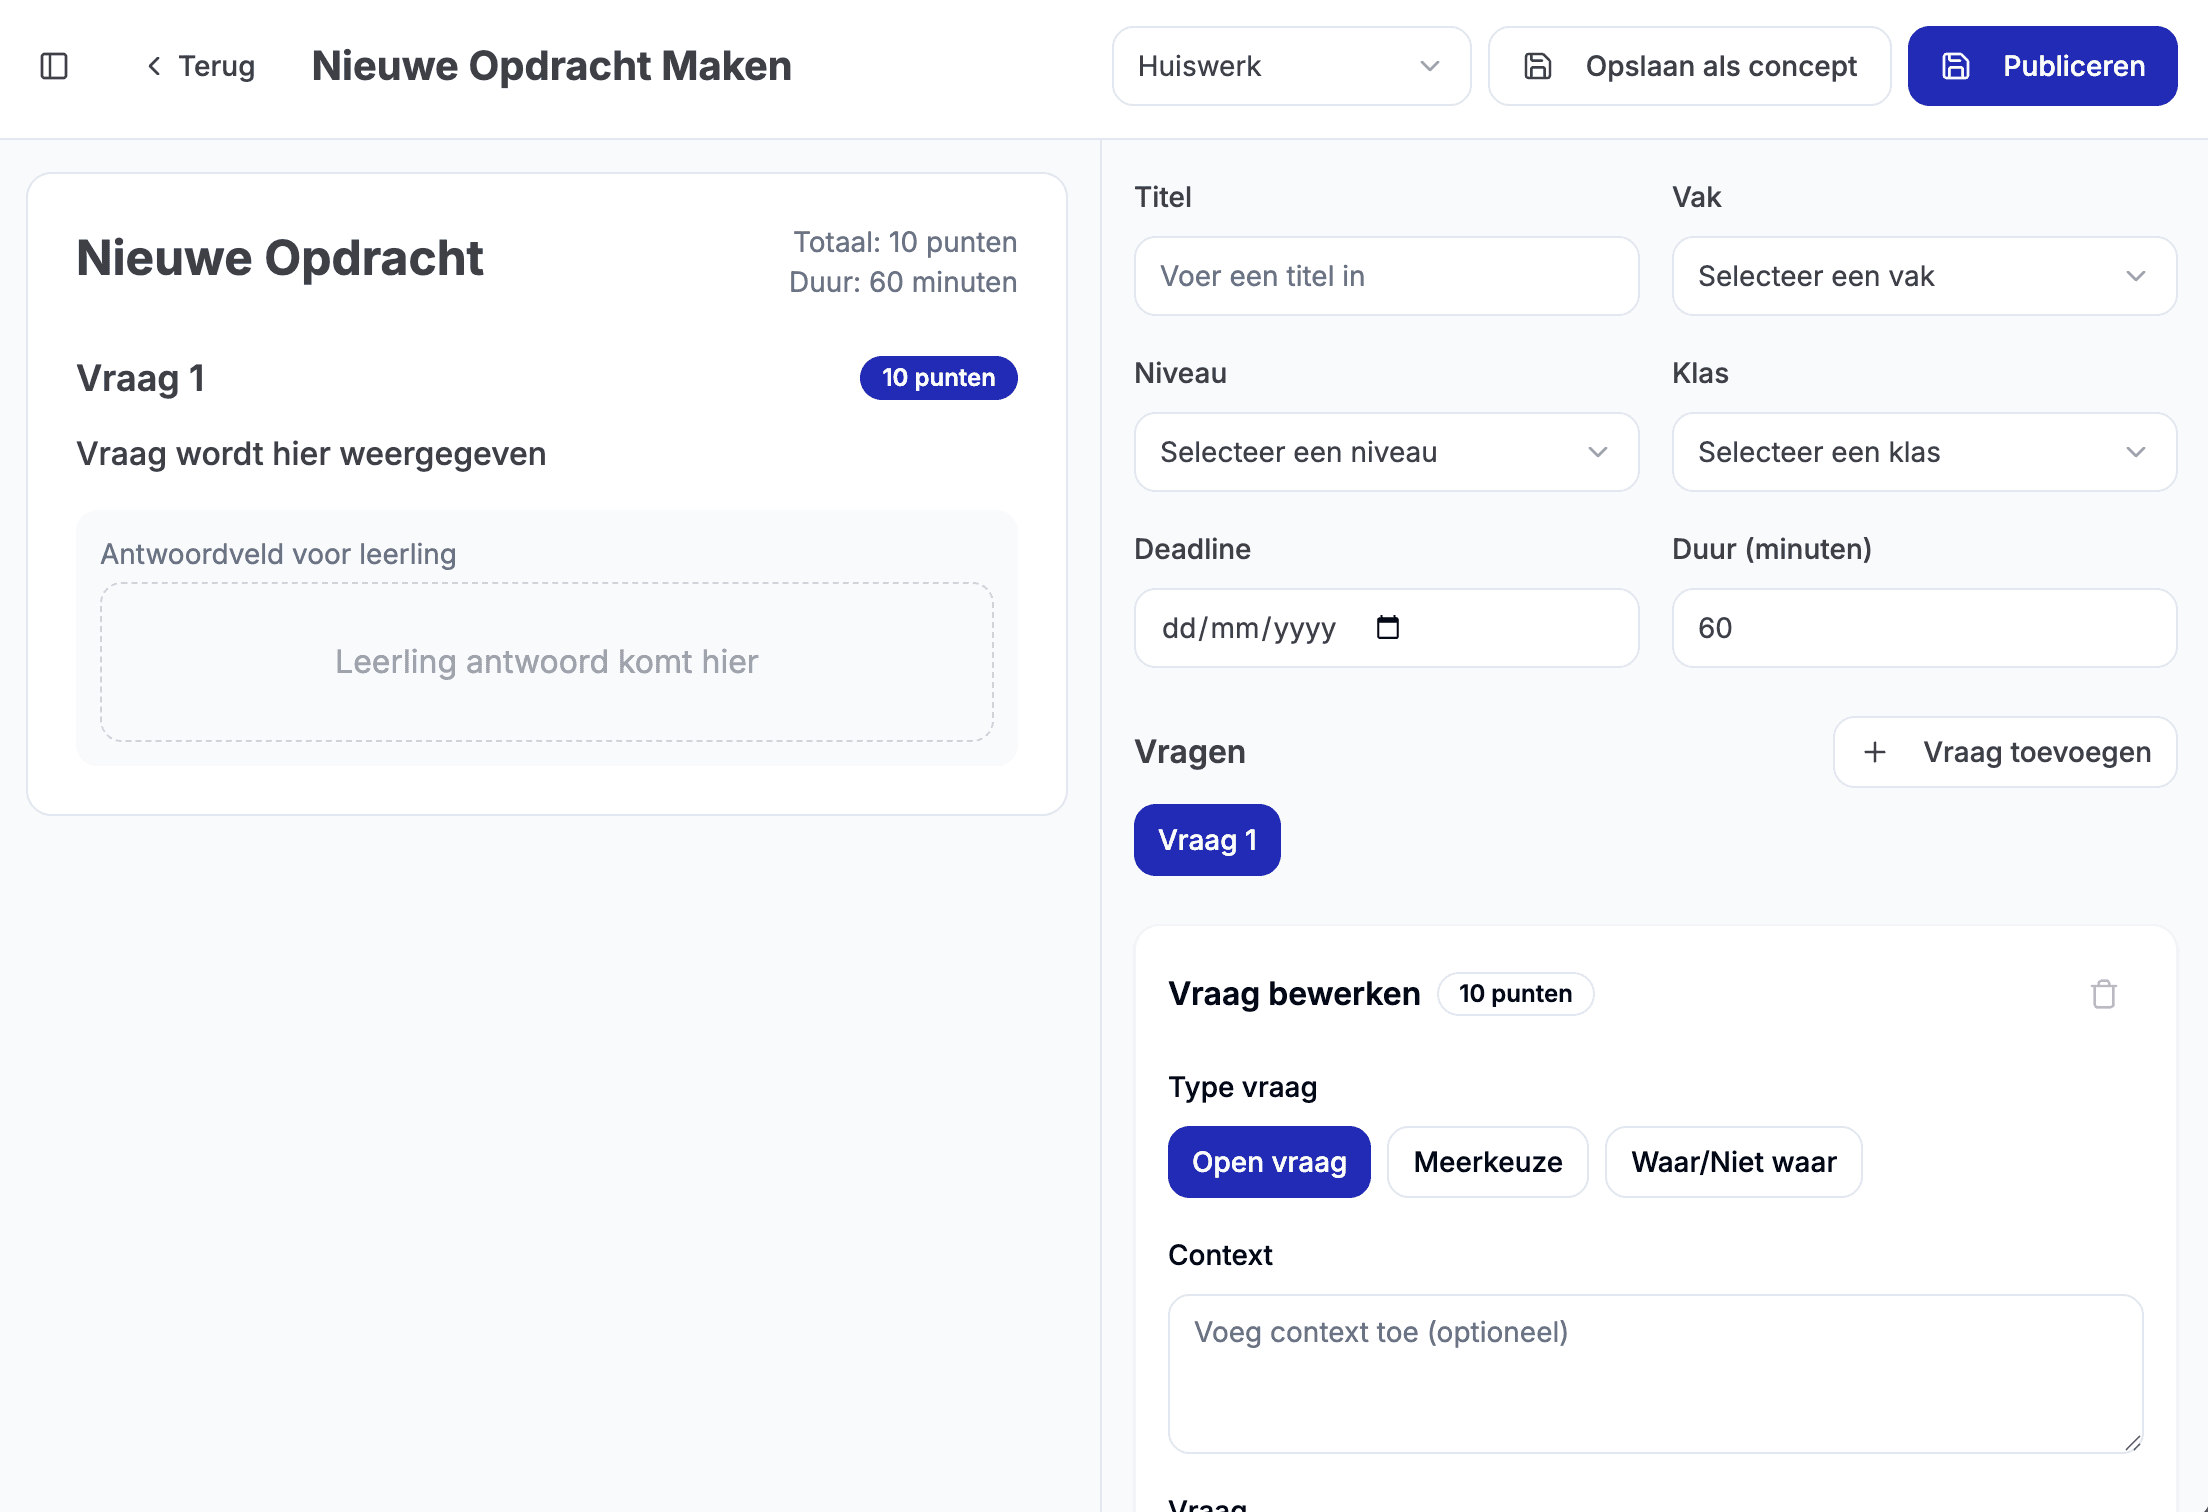
Task: Select the Waar/Niet waar question type
Action: [x=1734, y=1162]
